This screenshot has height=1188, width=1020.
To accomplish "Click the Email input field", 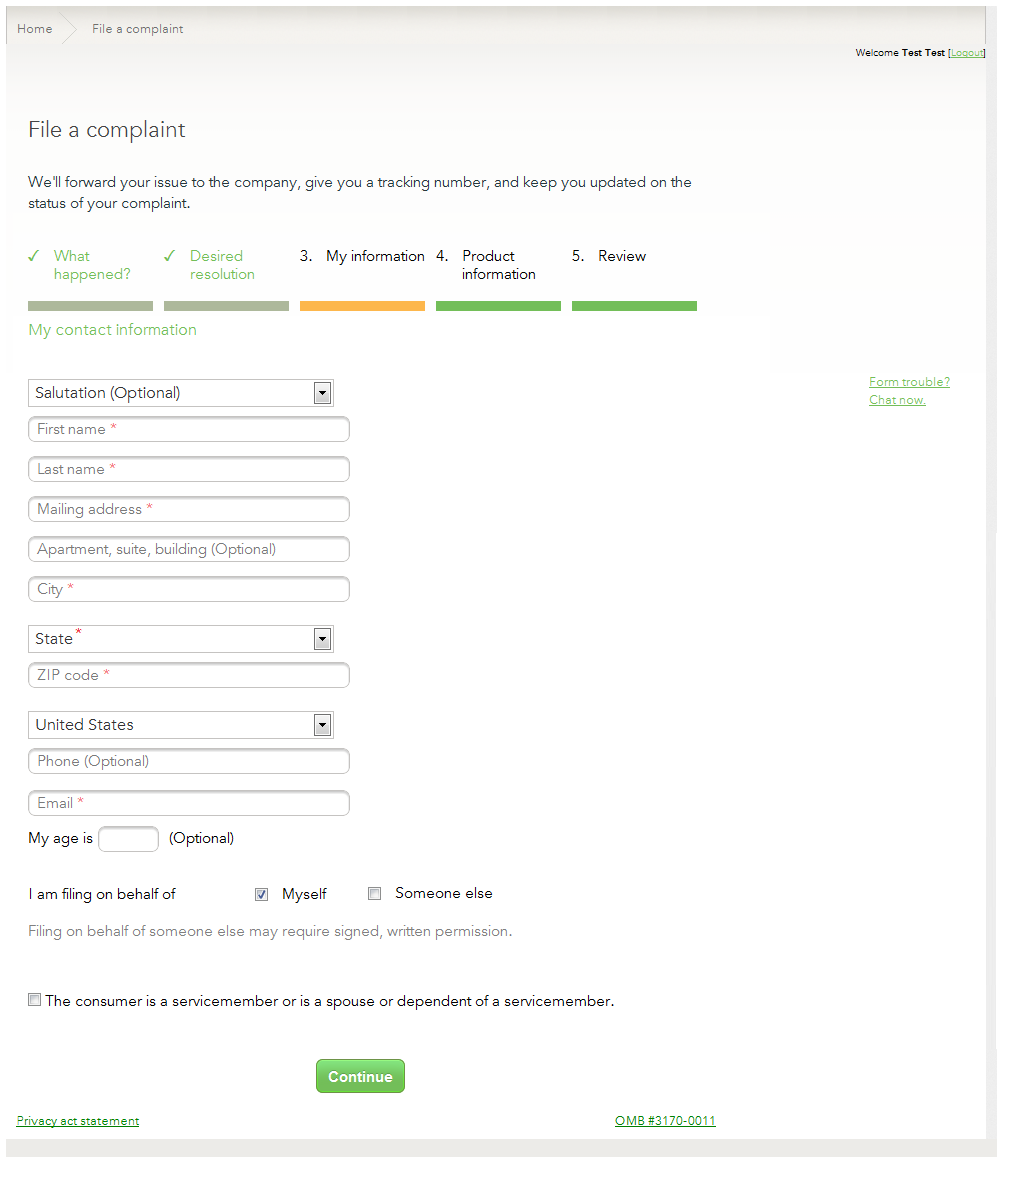I will pyautogui.click(x=189, y=803).
